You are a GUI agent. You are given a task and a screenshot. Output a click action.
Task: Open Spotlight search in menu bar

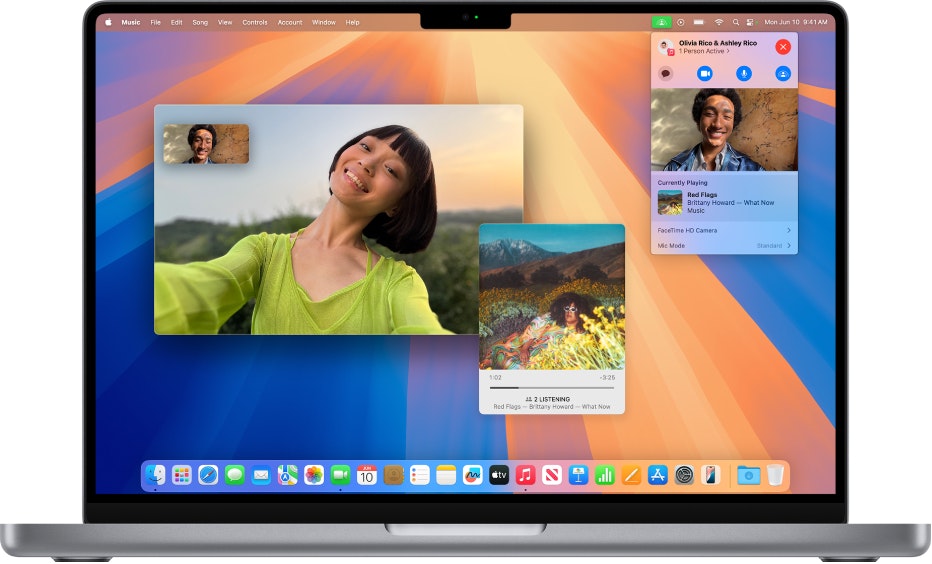736,21
